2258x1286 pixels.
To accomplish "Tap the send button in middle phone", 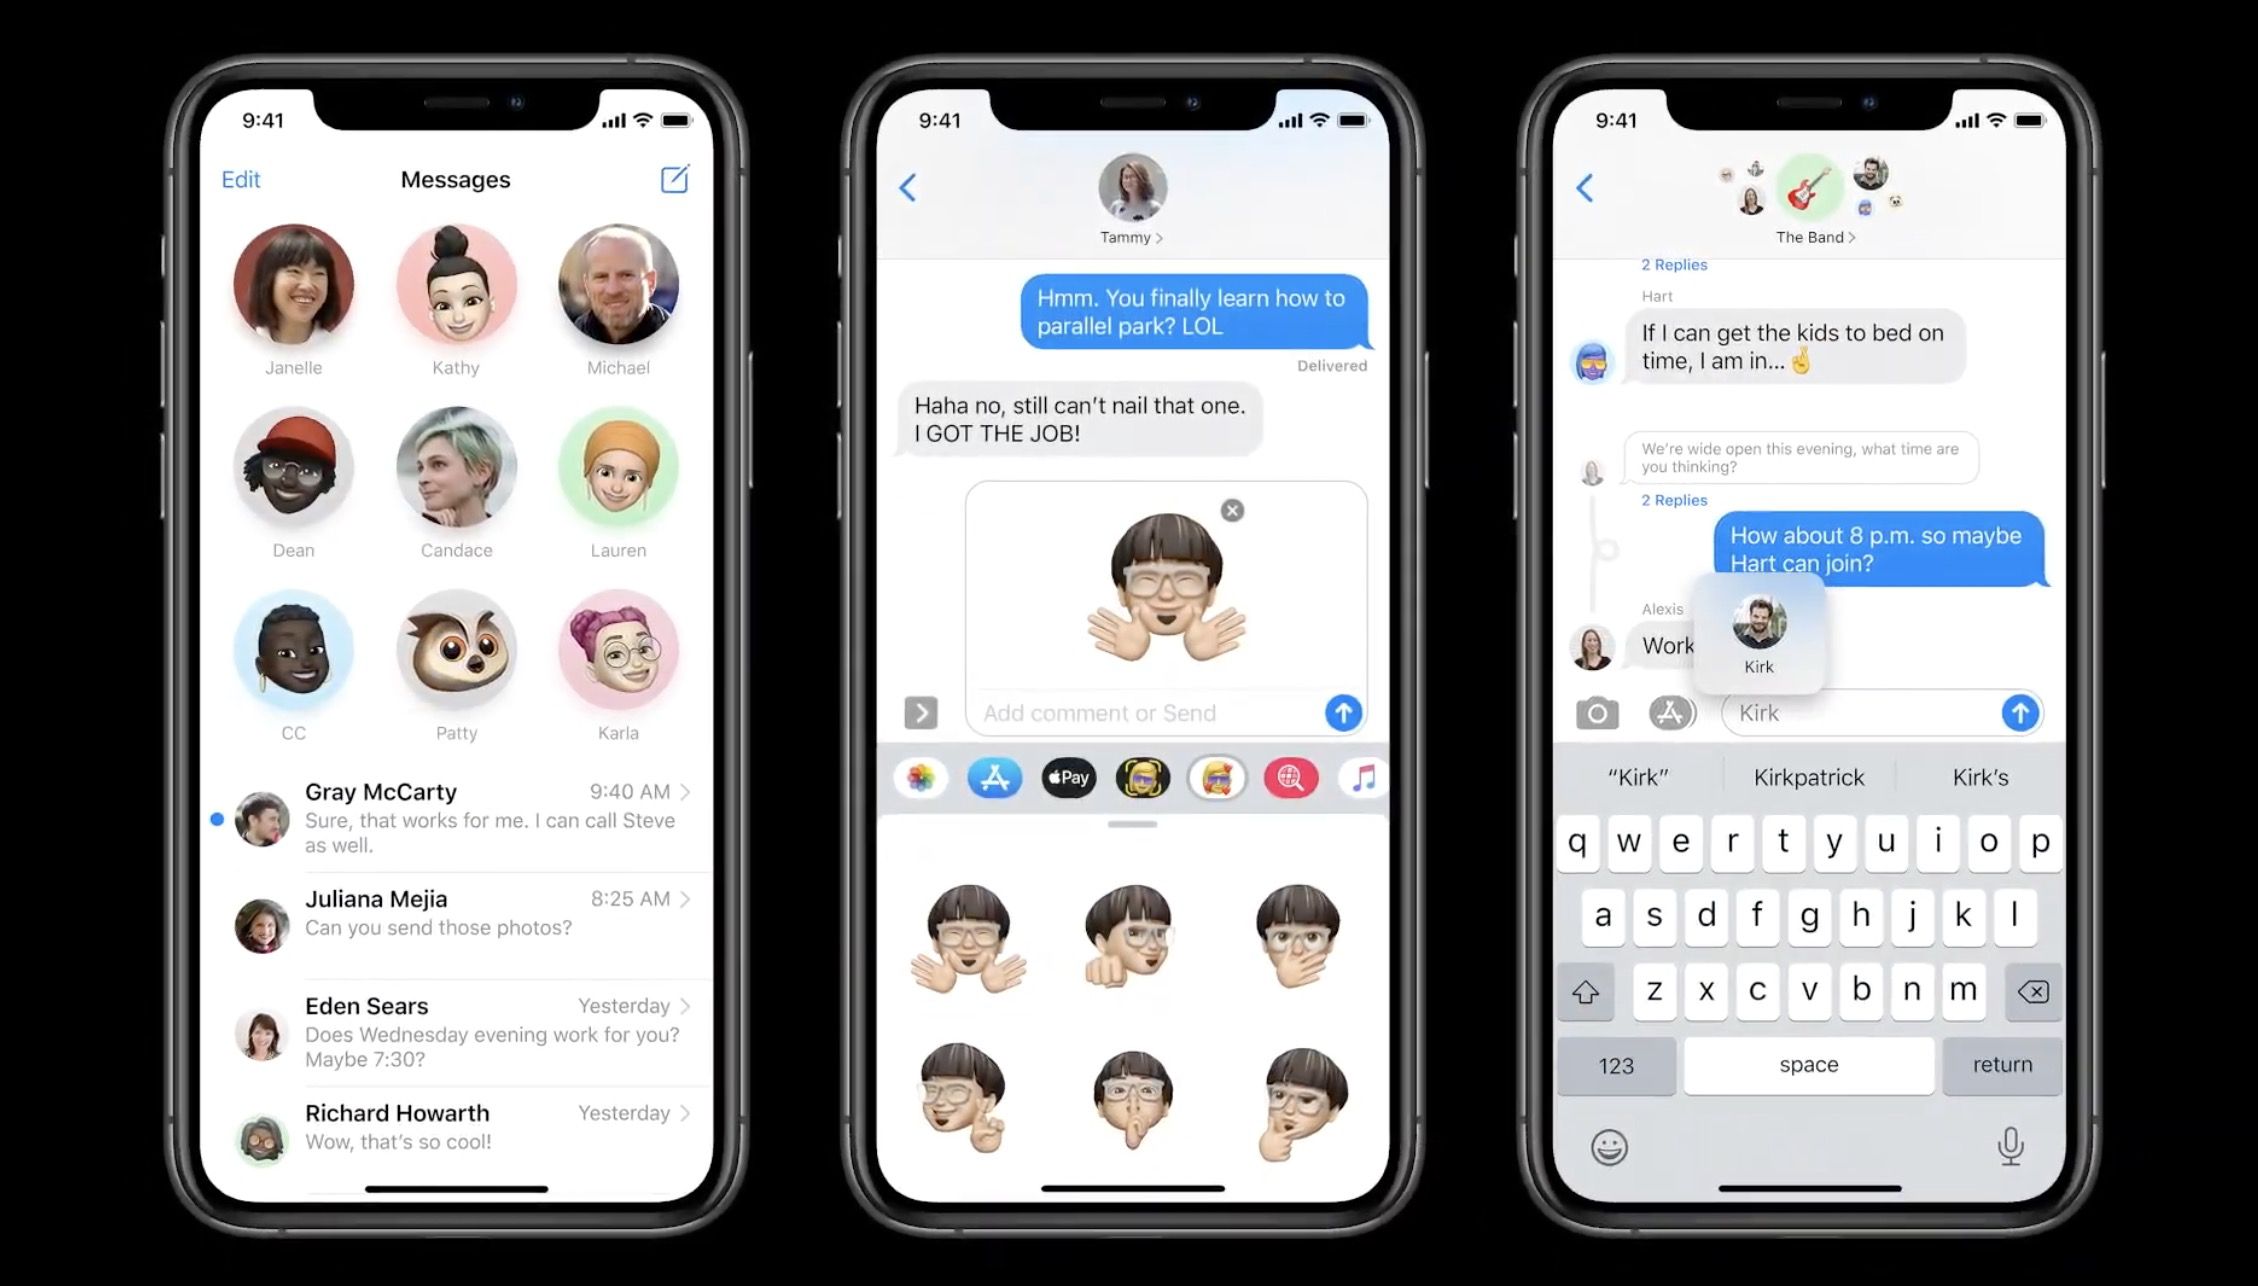I will click(1343, 712).
